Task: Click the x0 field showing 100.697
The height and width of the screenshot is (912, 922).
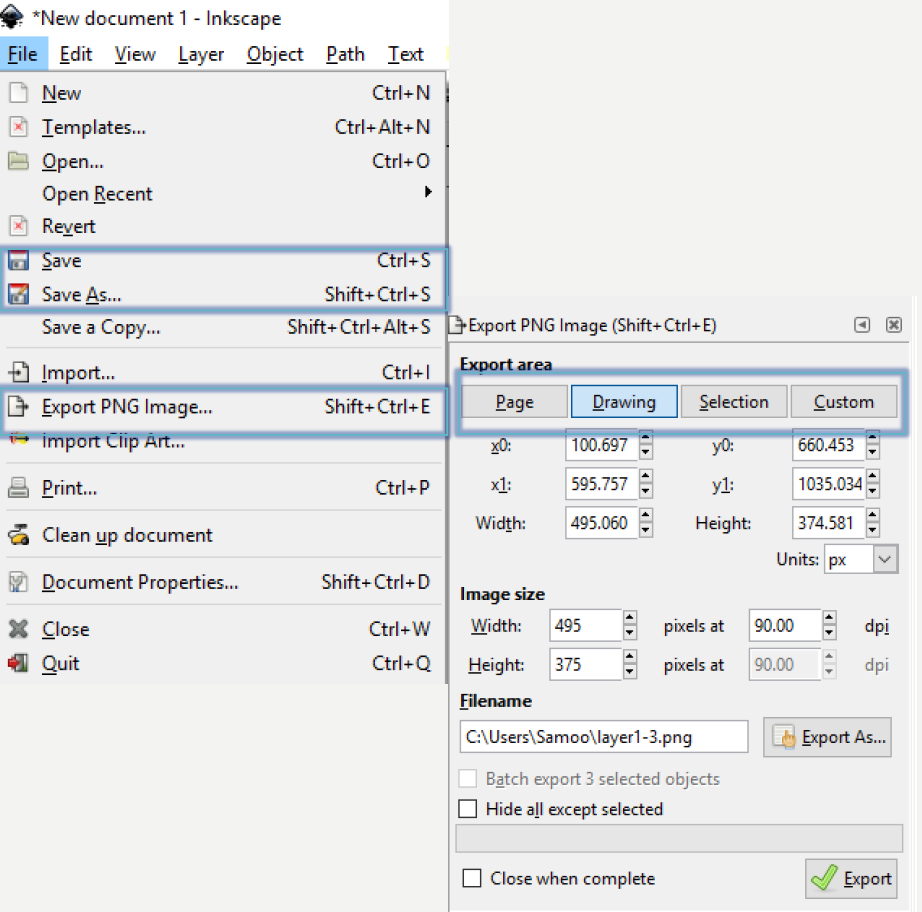Action: pos(601,445)
